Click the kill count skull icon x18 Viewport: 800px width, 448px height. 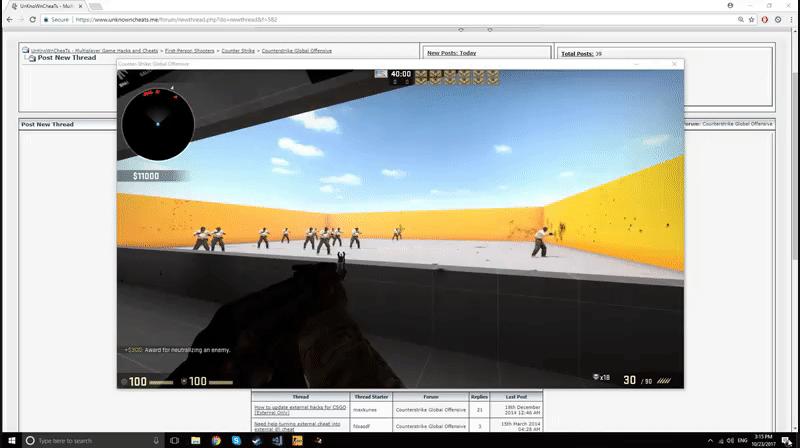coord(601,378)
